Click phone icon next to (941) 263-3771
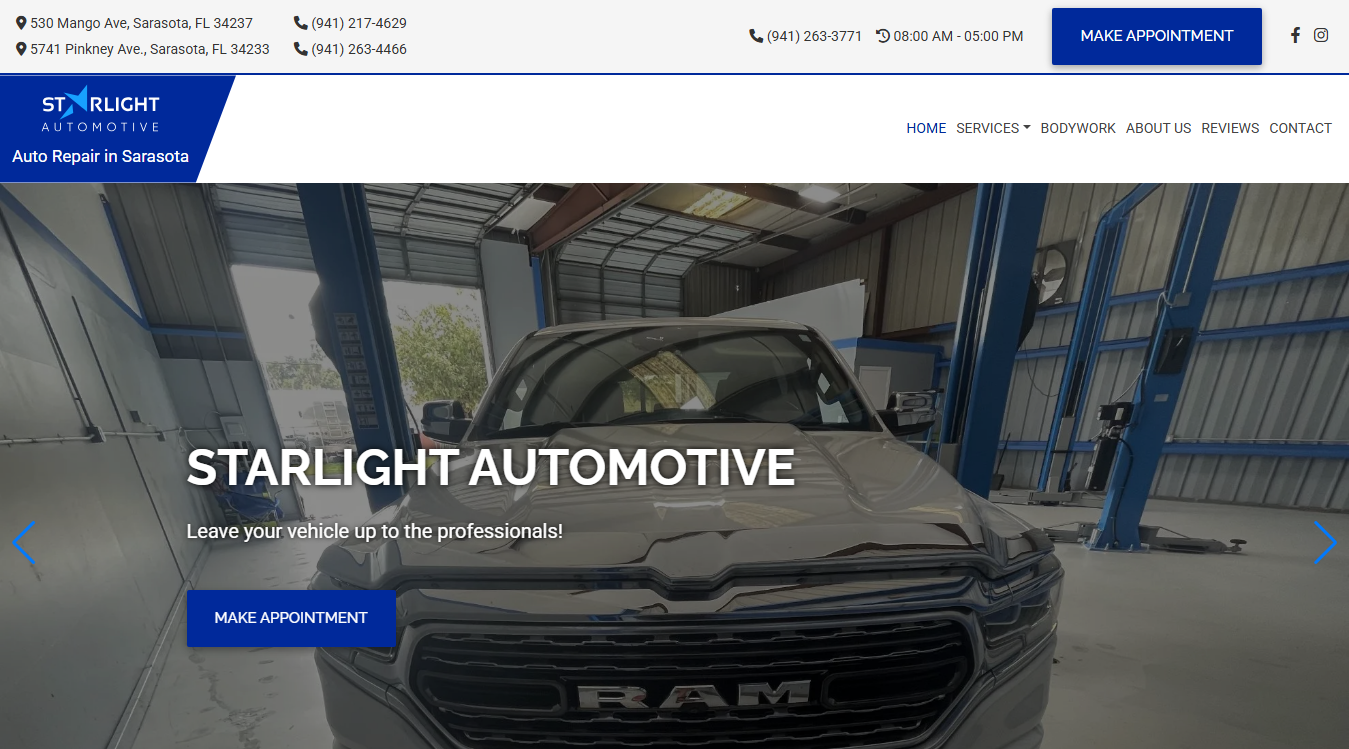The height and width of the screenshot is (749, 1349). click(756, 36)
